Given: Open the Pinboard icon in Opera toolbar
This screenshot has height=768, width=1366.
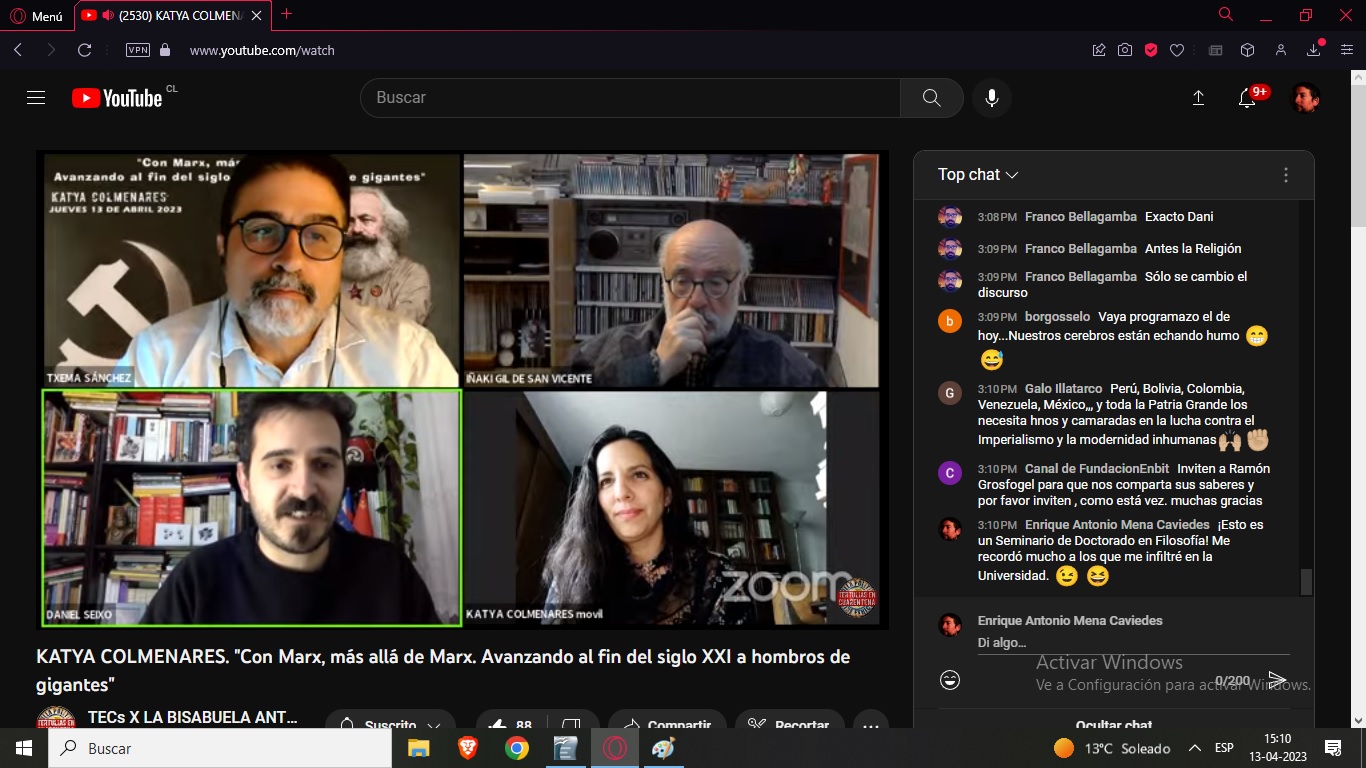Looking at the screenshot, I should click(1099, 50).
